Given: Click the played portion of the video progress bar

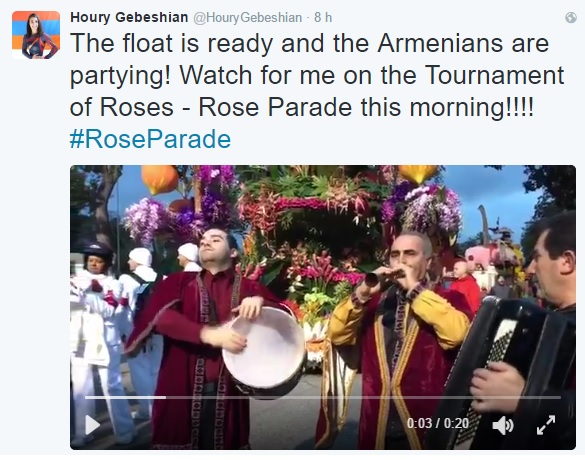Looking at the screenshot, I should click(x=125, y=397).
